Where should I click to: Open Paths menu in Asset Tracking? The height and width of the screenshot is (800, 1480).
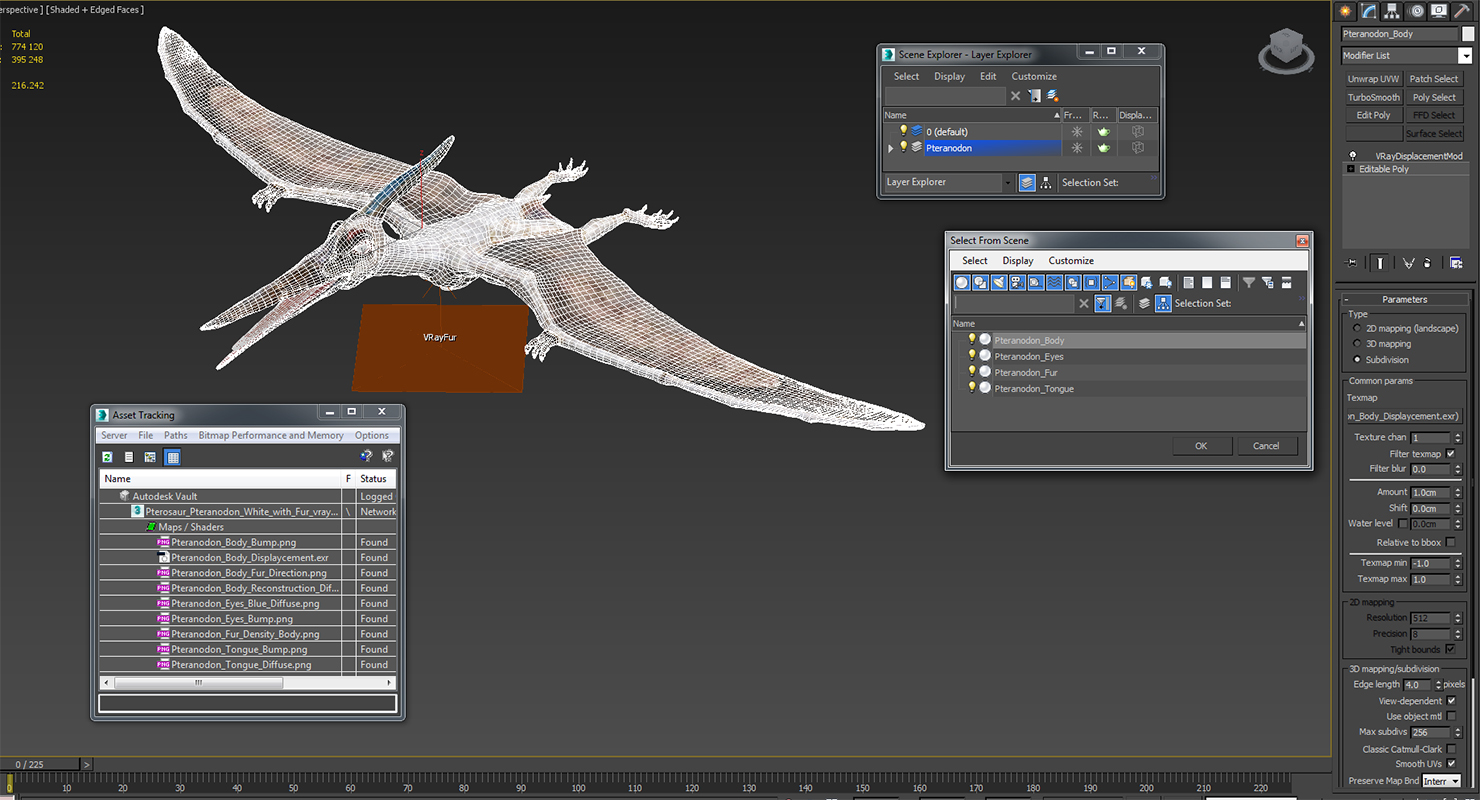[x=176, y=435]
